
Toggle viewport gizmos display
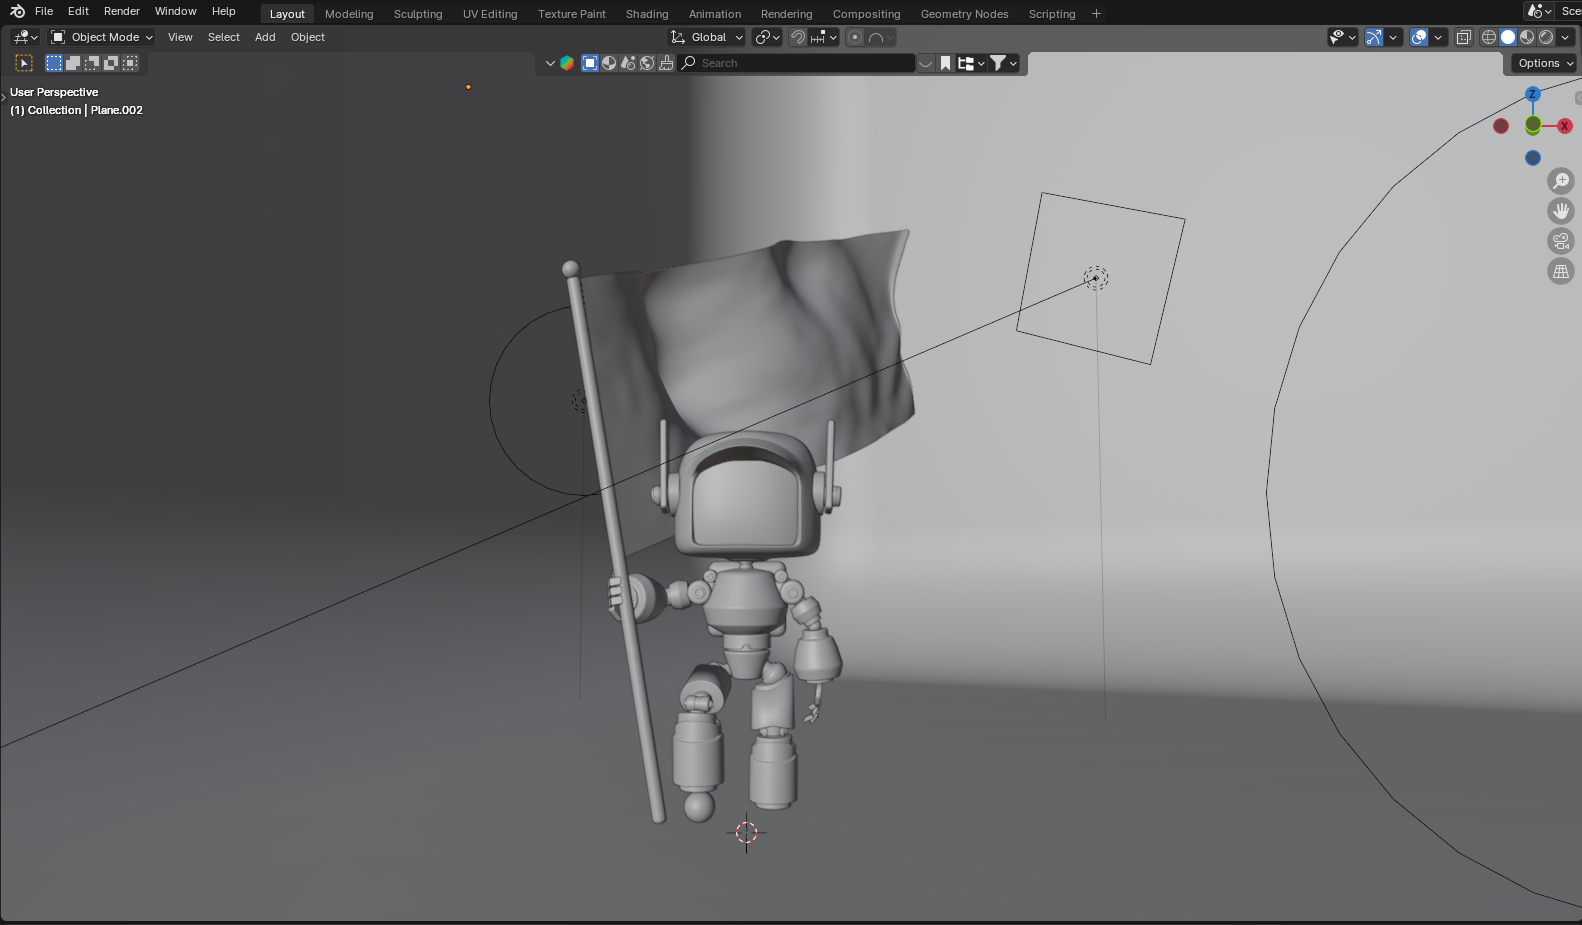pos(1374,37)
